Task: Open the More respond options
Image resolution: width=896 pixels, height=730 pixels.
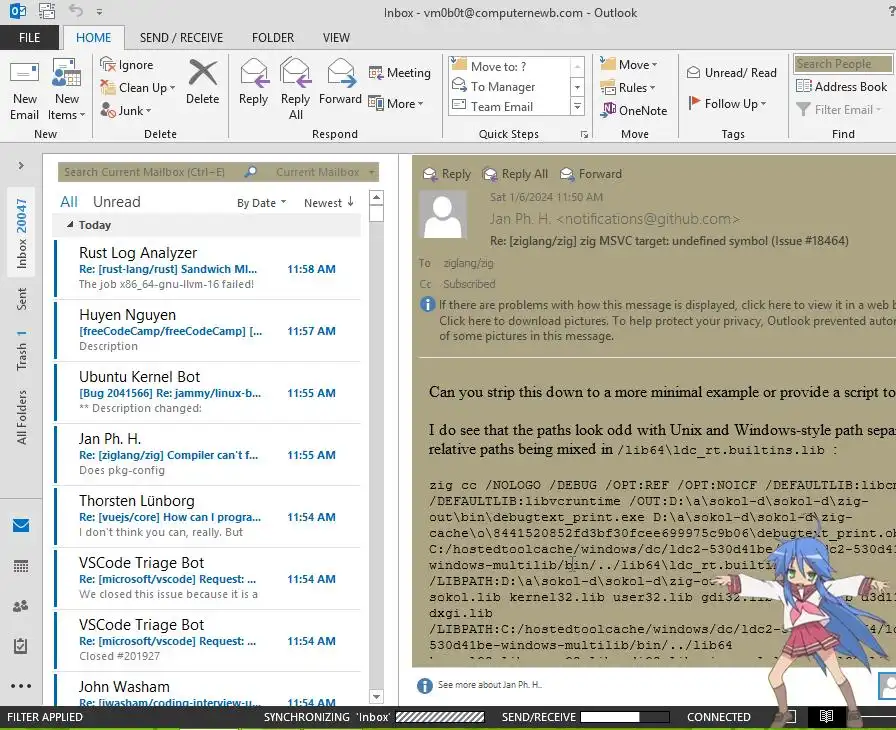Action: [x=395, y=103]
